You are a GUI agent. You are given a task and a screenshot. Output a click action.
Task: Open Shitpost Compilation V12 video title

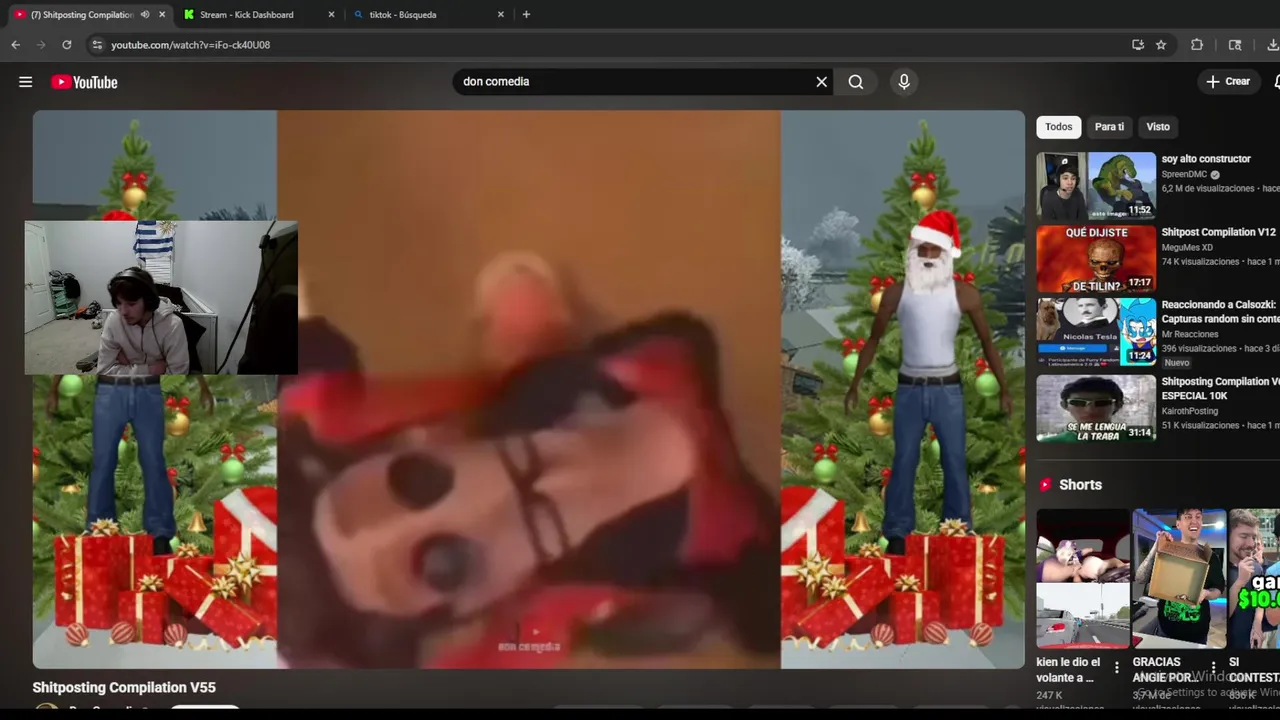1218,232
